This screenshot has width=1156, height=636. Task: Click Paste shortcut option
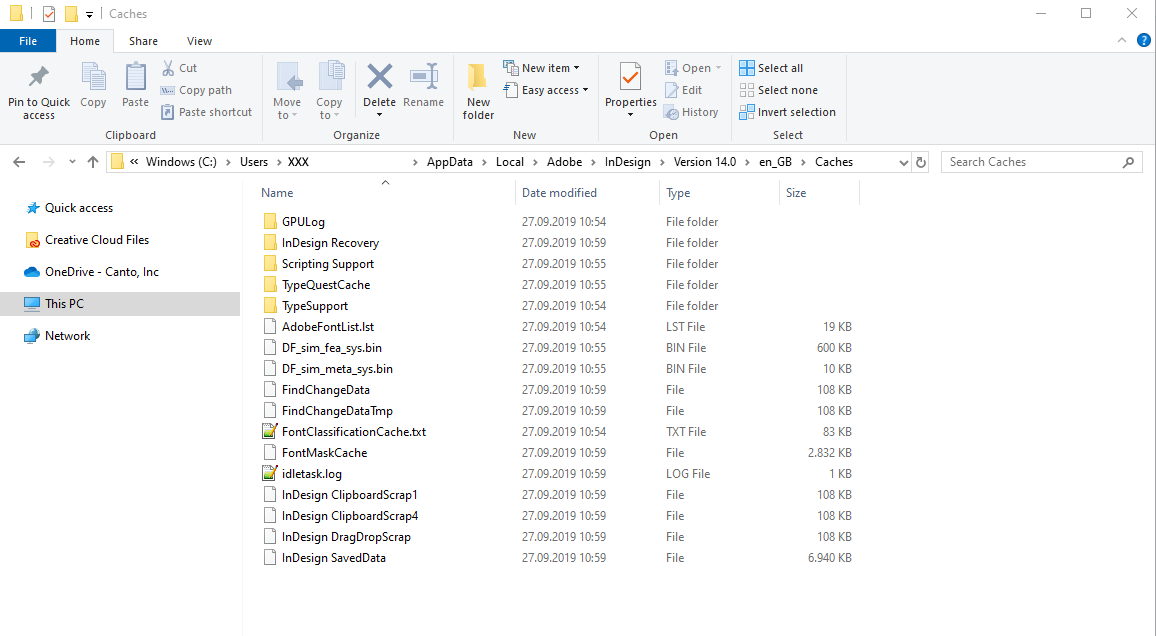206,112
